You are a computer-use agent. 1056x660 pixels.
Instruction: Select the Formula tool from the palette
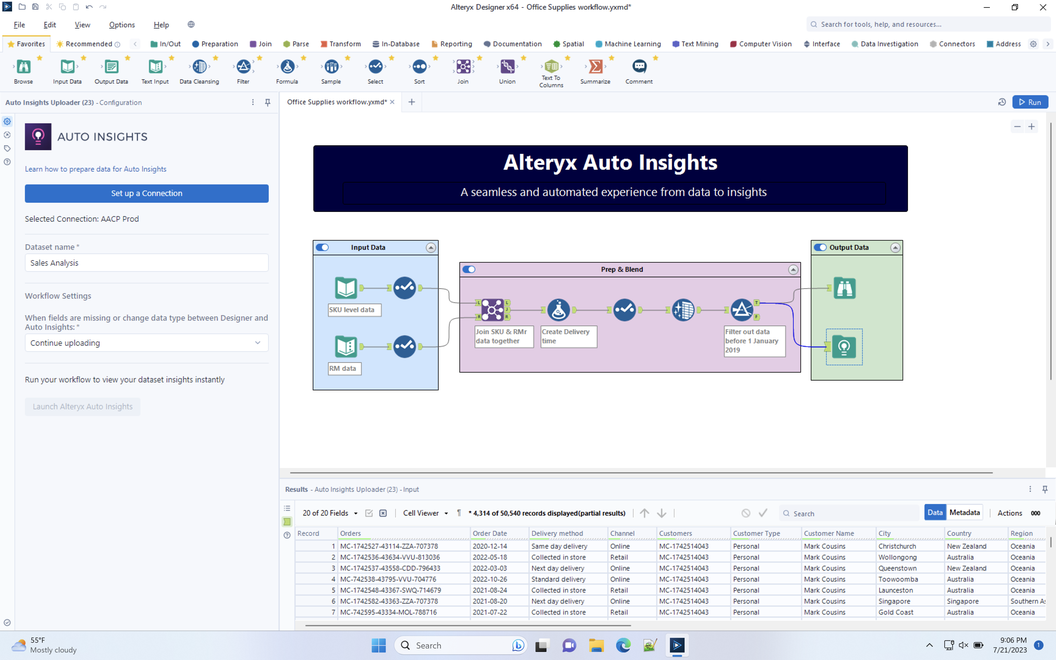[287, 68]
